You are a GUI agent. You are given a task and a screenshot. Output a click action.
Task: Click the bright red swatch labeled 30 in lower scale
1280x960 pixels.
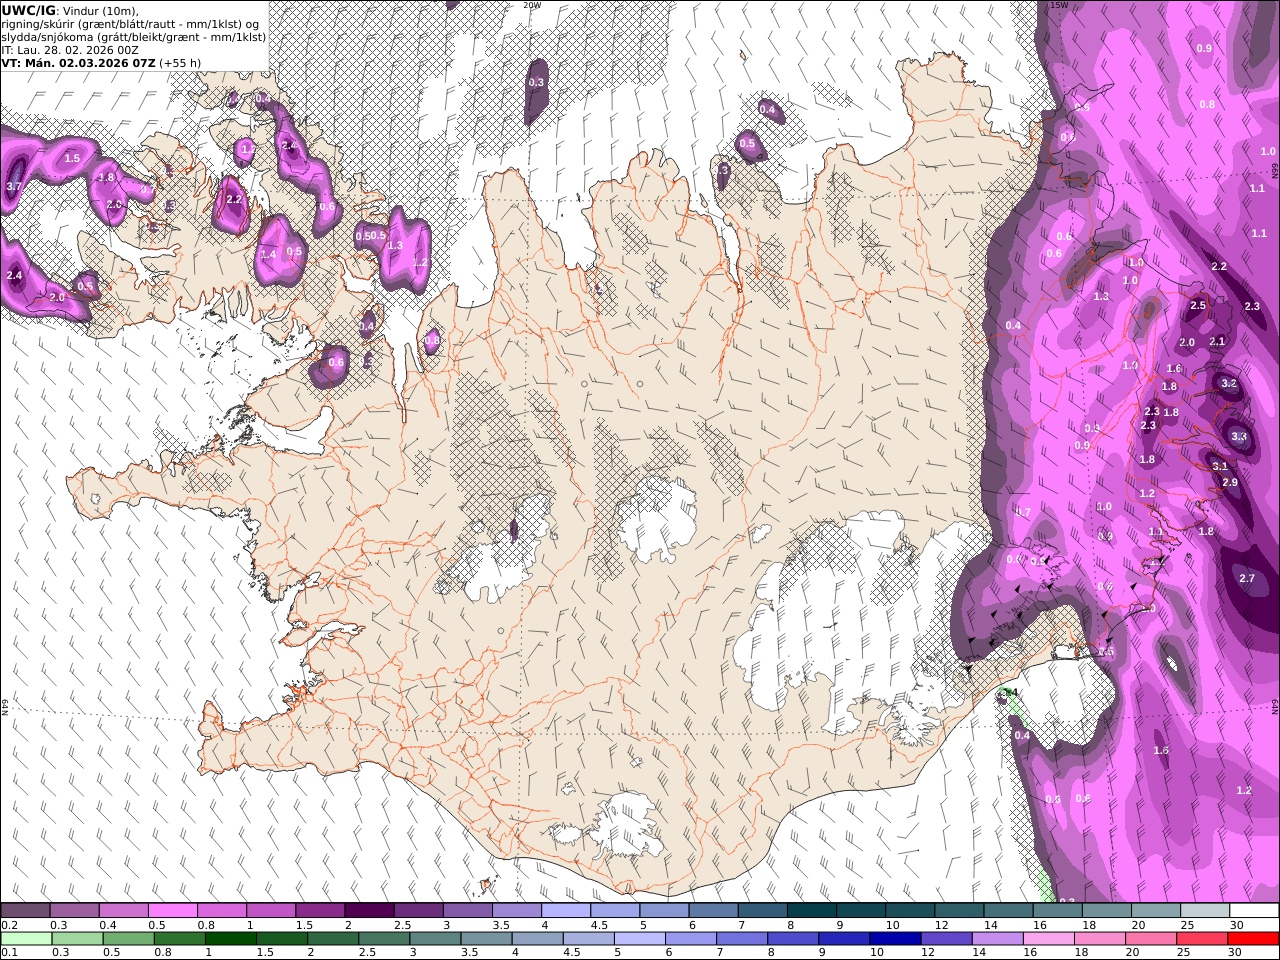coord(1253,938)
